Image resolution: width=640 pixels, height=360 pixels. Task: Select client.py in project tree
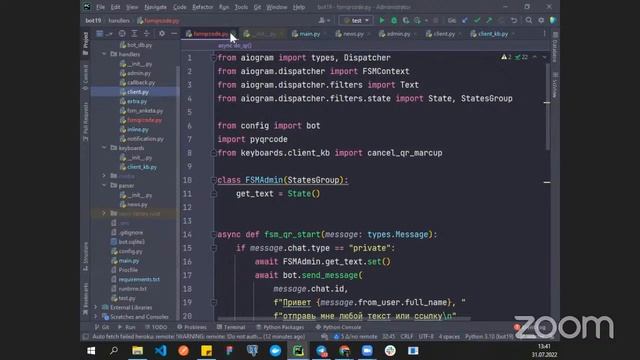tap(138, 92)
